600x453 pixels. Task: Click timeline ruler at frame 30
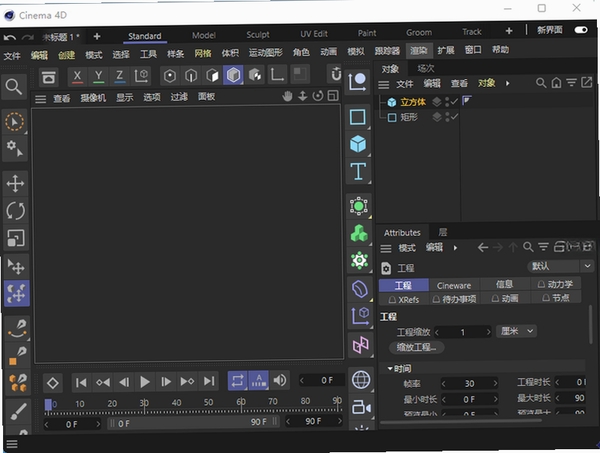pos(144,406)
